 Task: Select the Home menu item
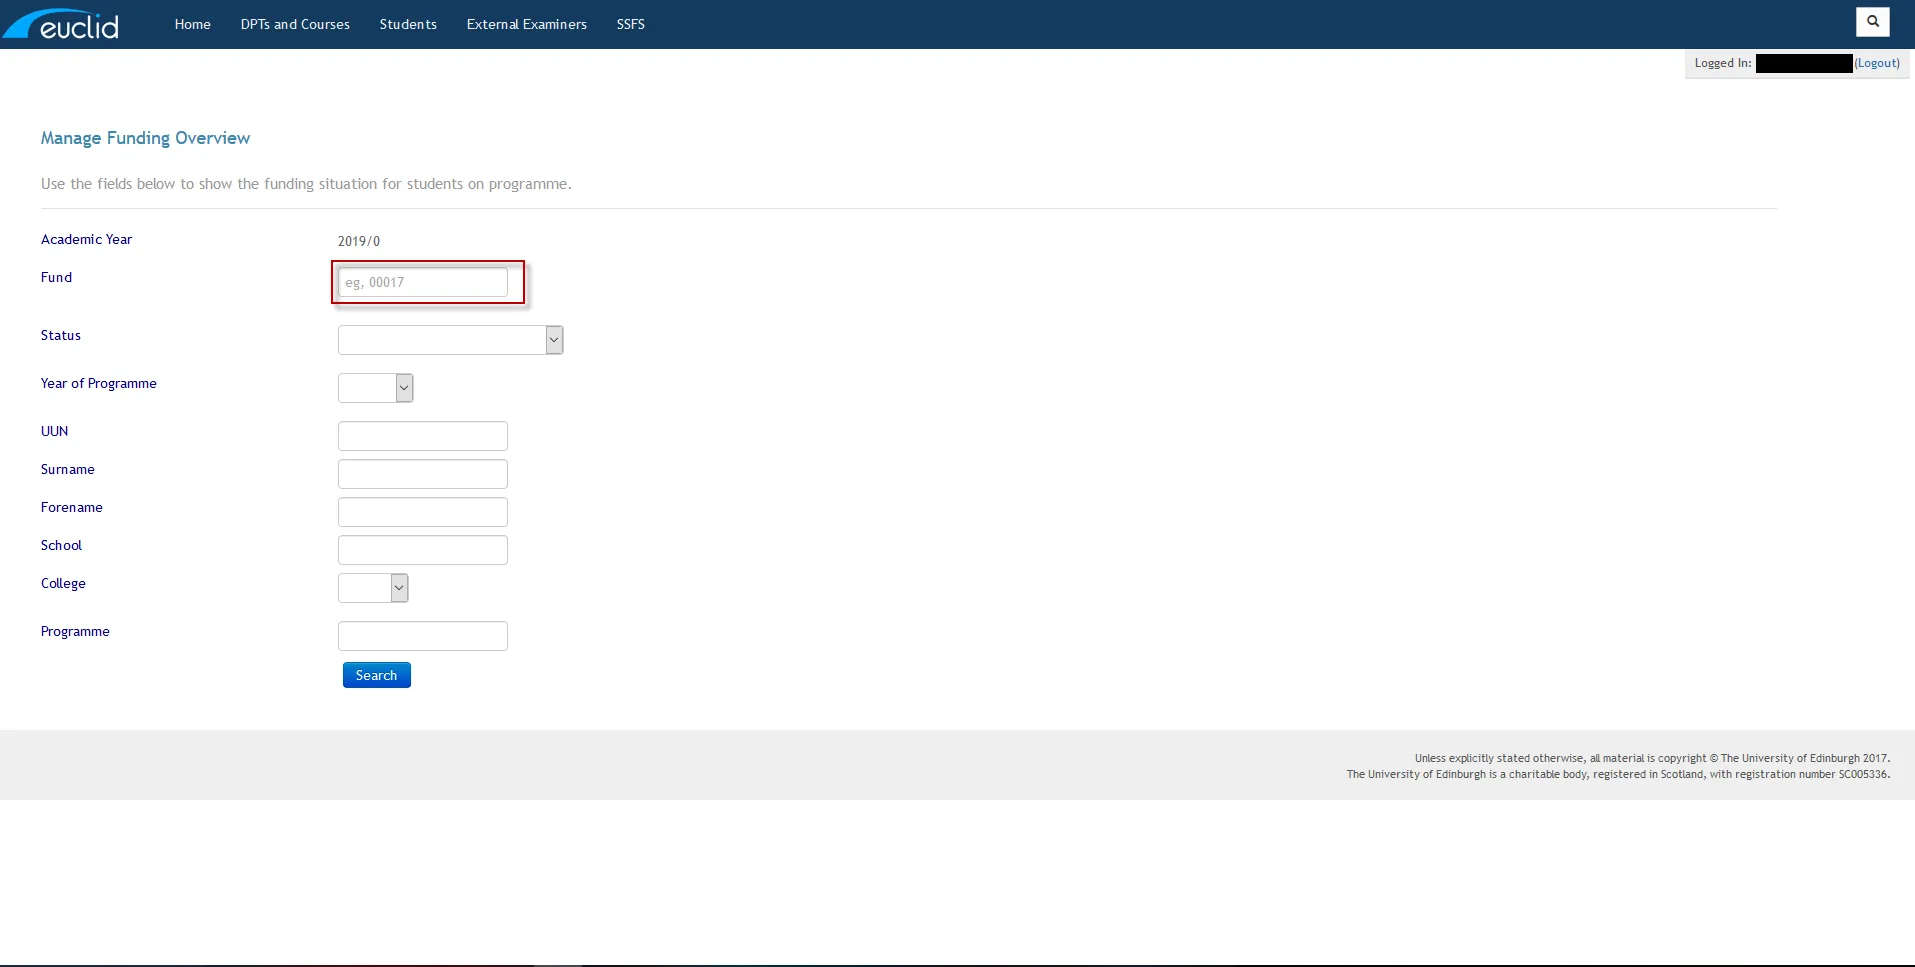click(x=192, y=24)
